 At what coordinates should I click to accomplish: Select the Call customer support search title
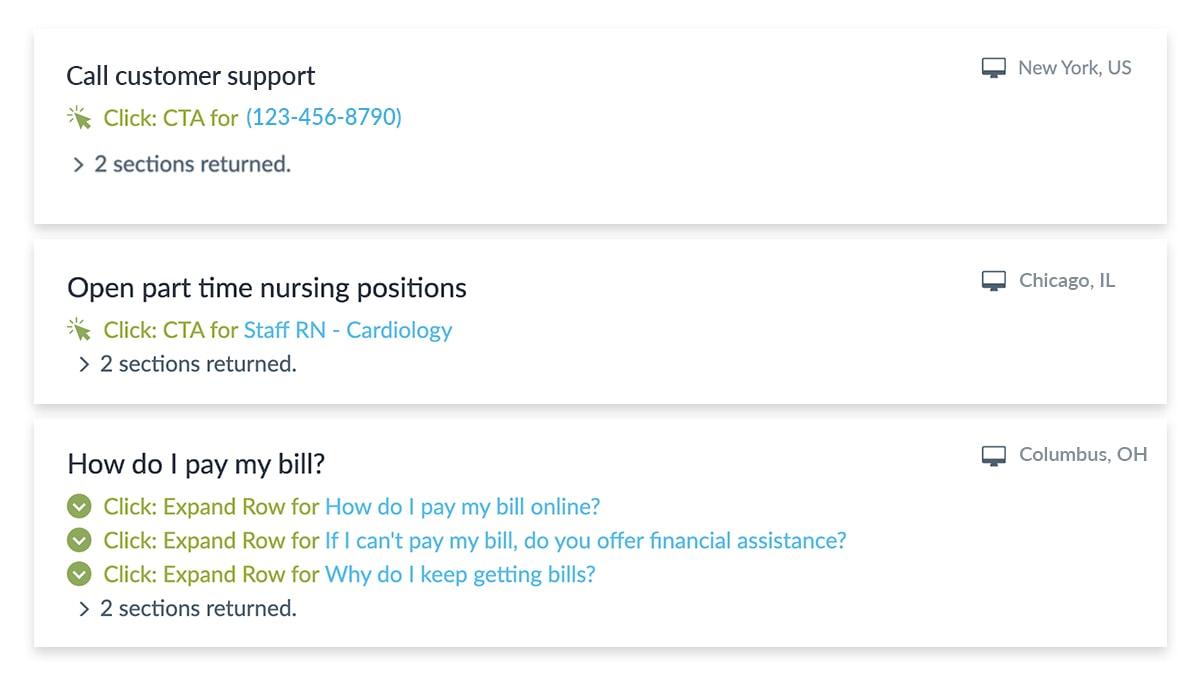click(x=191, y=76)
